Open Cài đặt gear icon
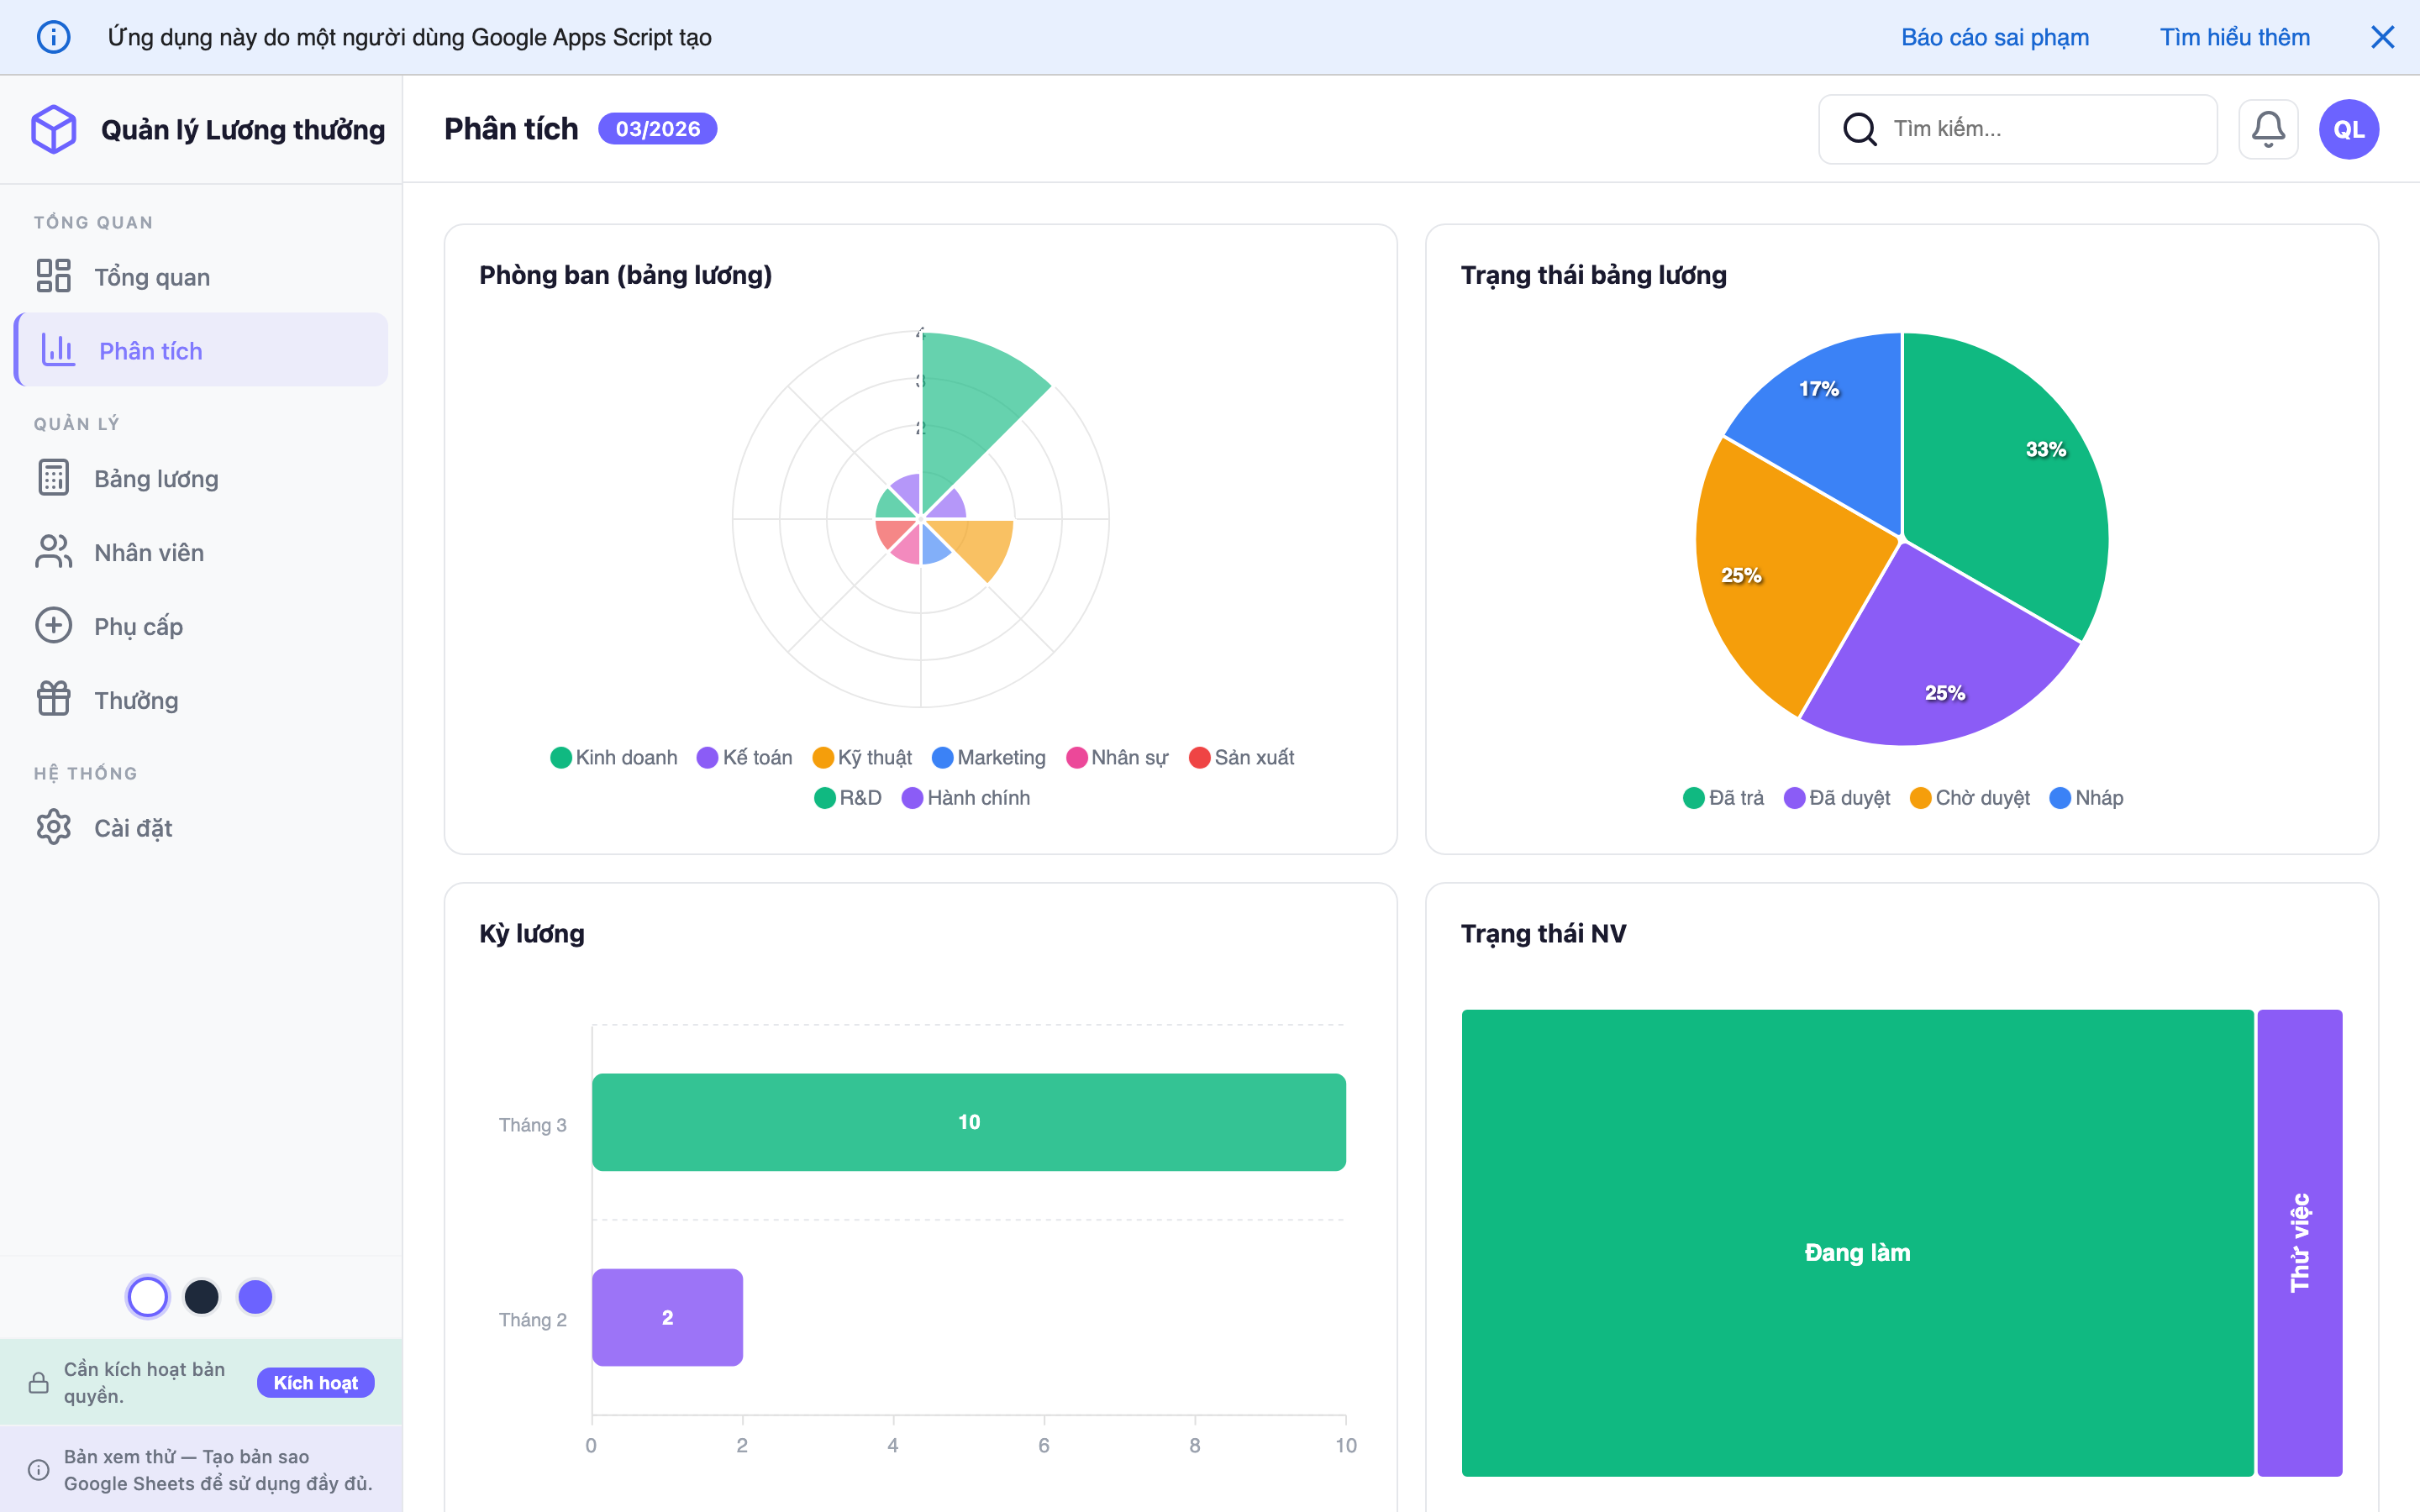 pos(53,827)
